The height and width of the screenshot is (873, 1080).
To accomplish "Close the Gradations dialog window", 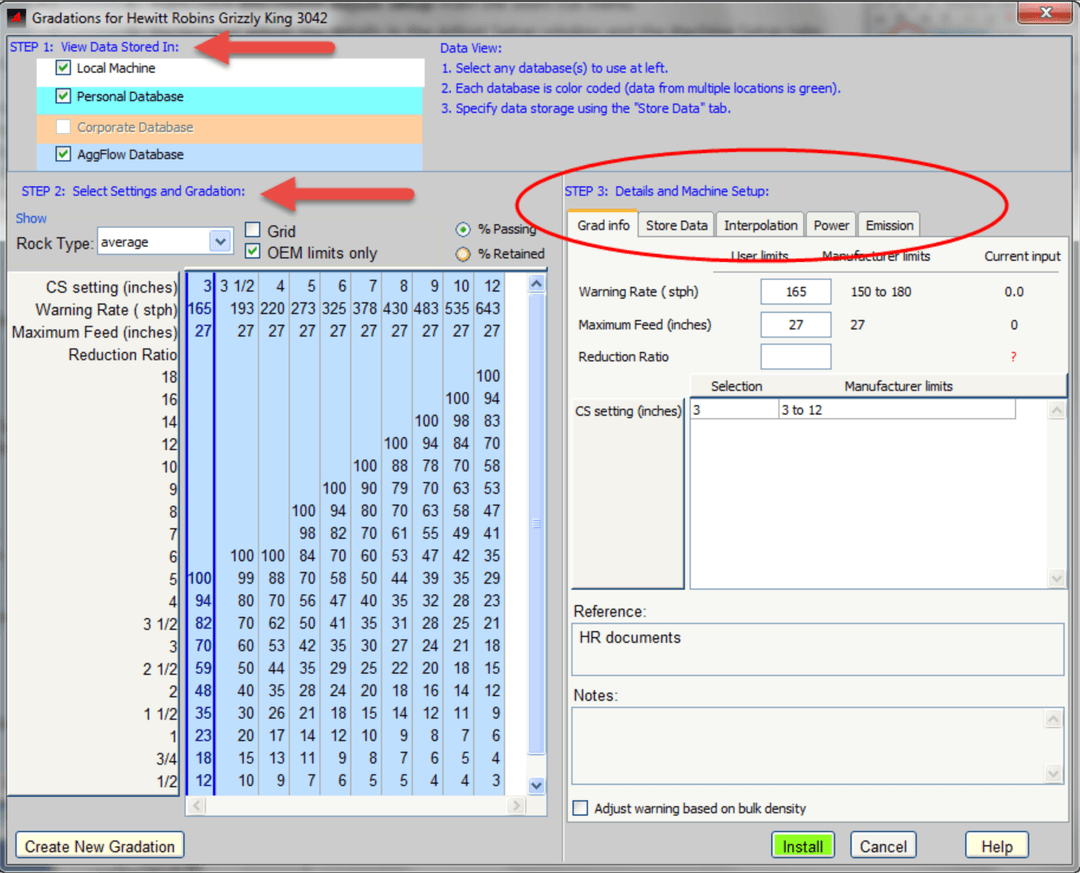I will (1044, 13).
